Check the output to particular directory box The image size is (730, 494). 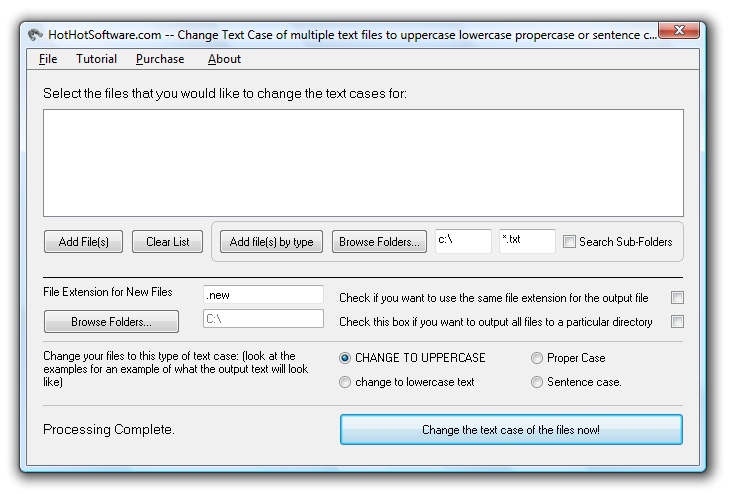click(x=677, y=321)
